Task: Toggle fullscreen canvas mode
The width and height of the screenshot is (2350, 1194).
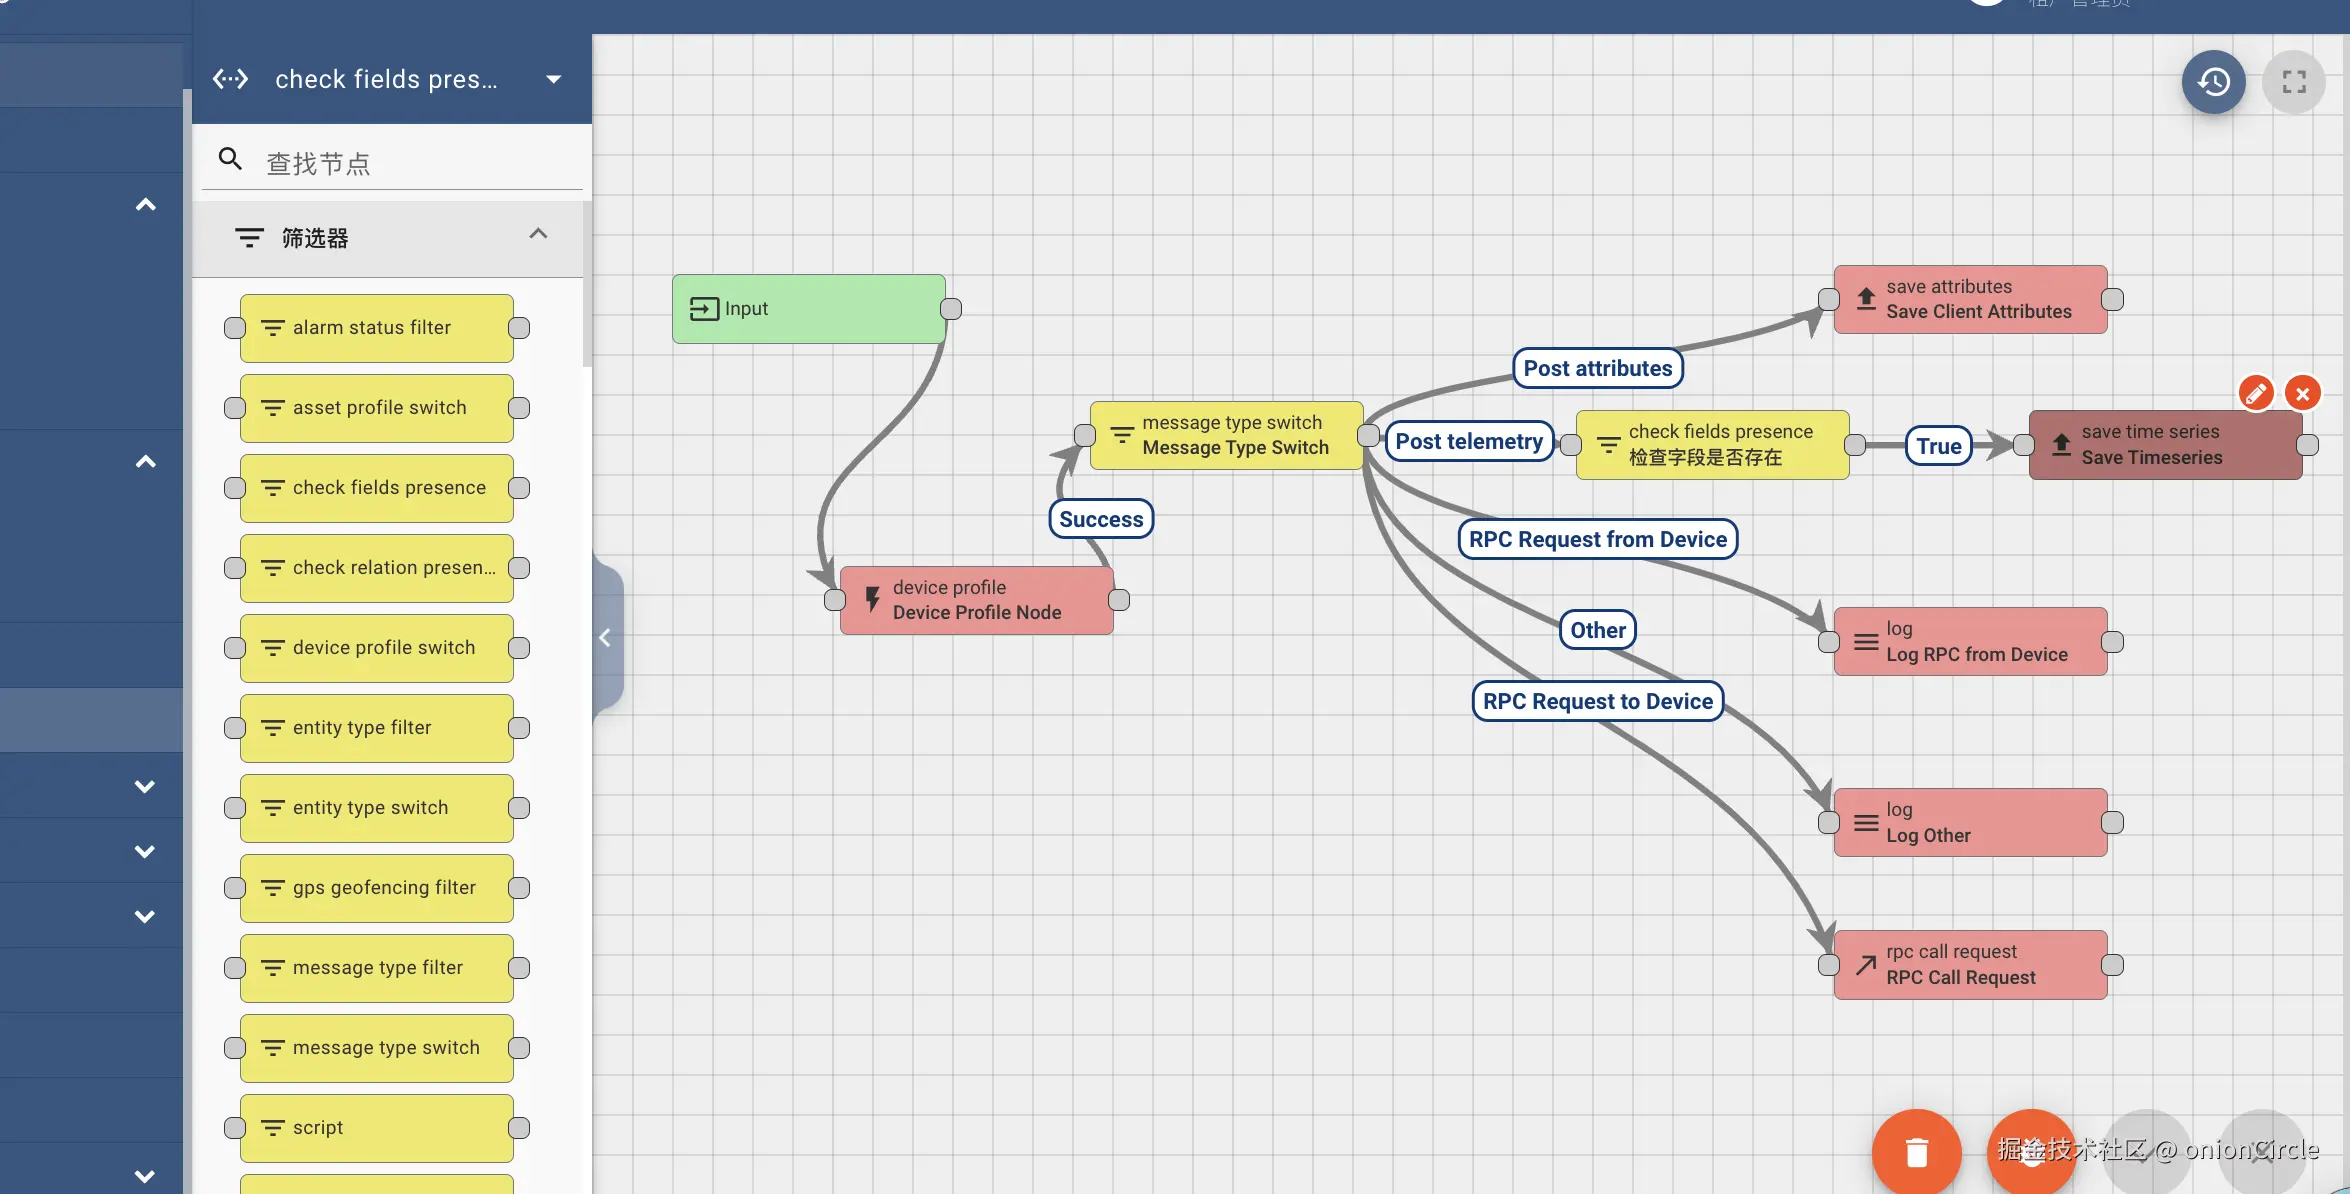Action: click(2294, 82)
